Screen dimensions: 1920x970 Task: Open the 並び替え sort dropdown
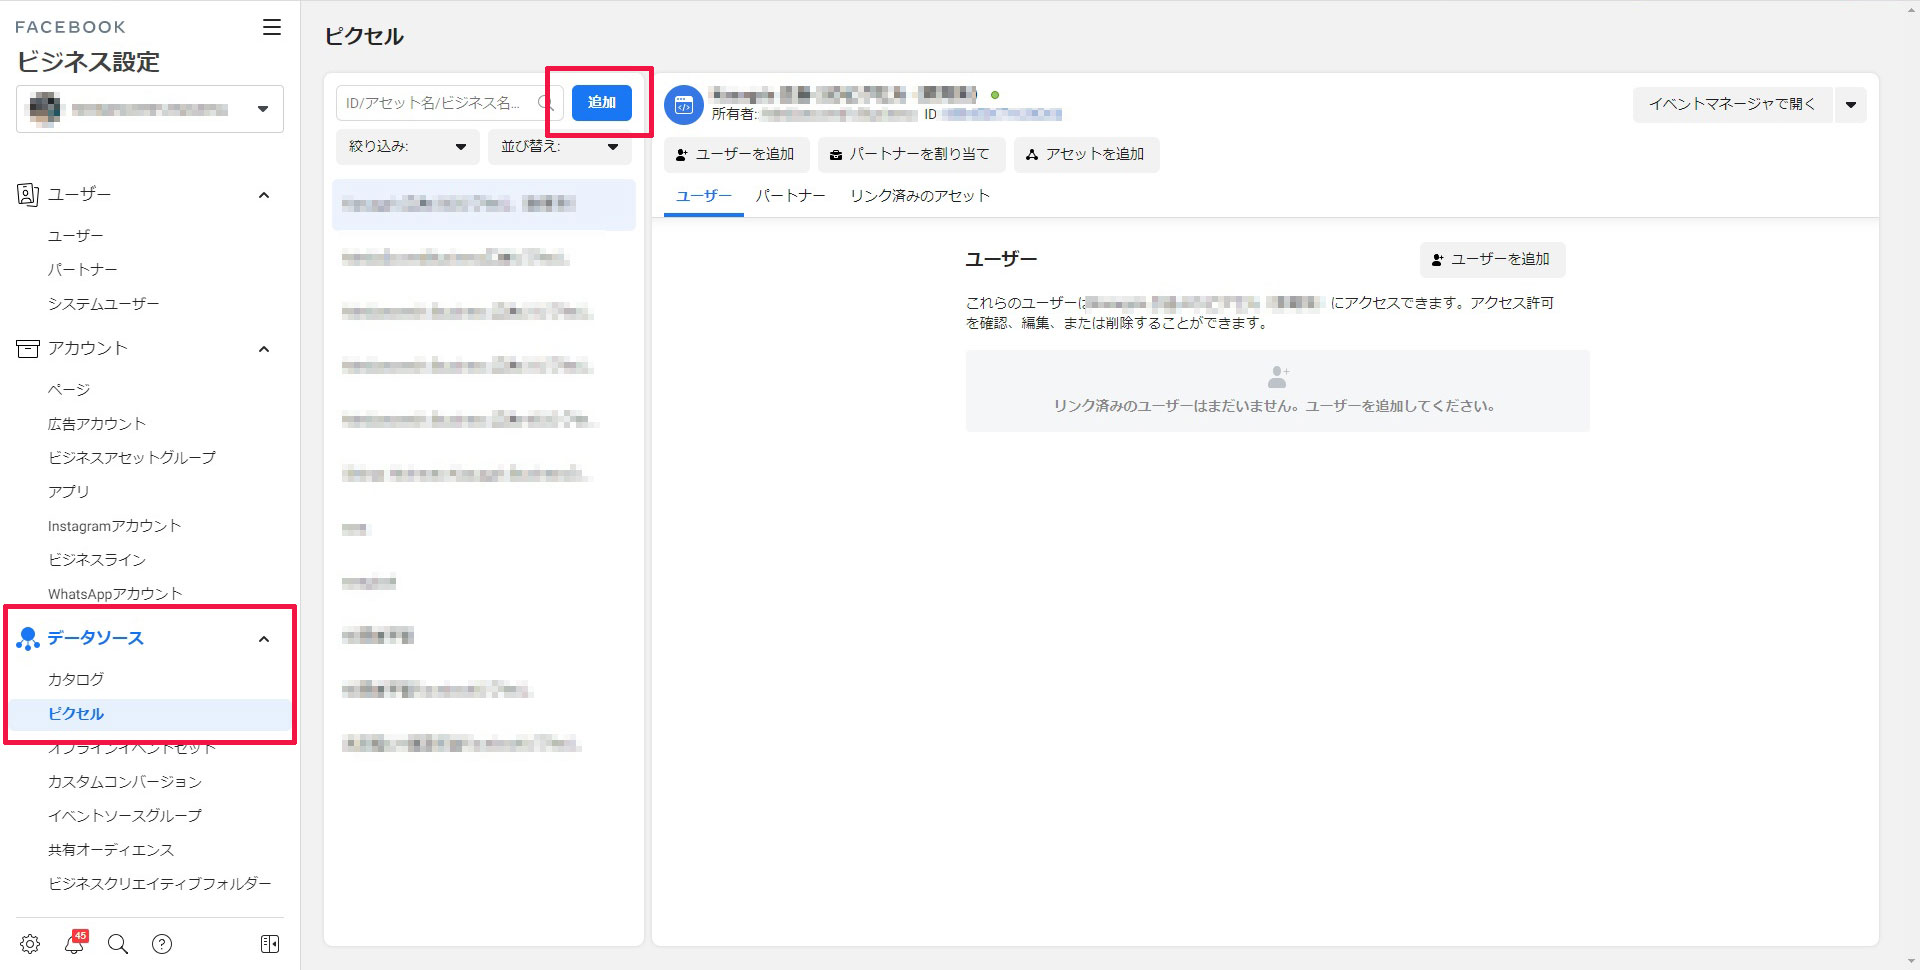(560, 147)
